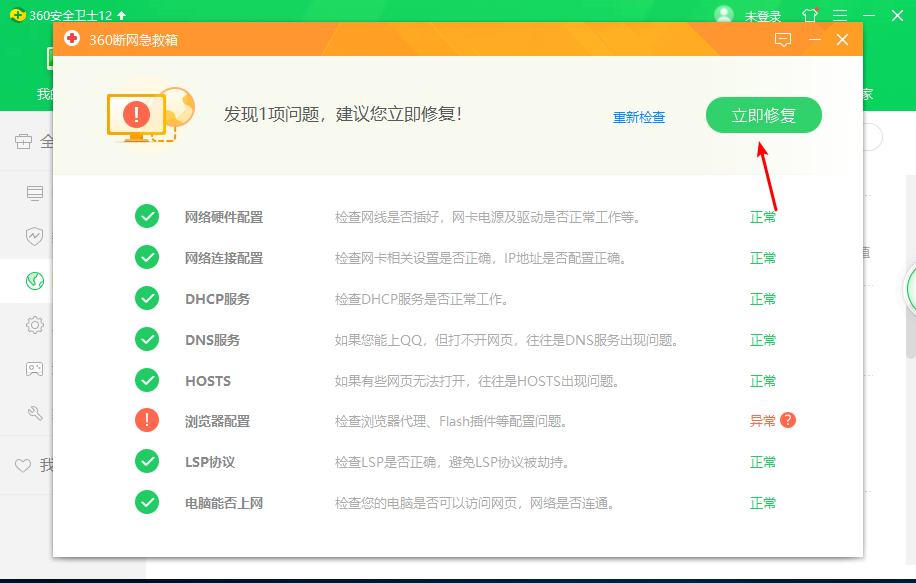Open the gamepad icon in left sidebar
This screenshot has height=583, width=916.
[x=33, y=368]
